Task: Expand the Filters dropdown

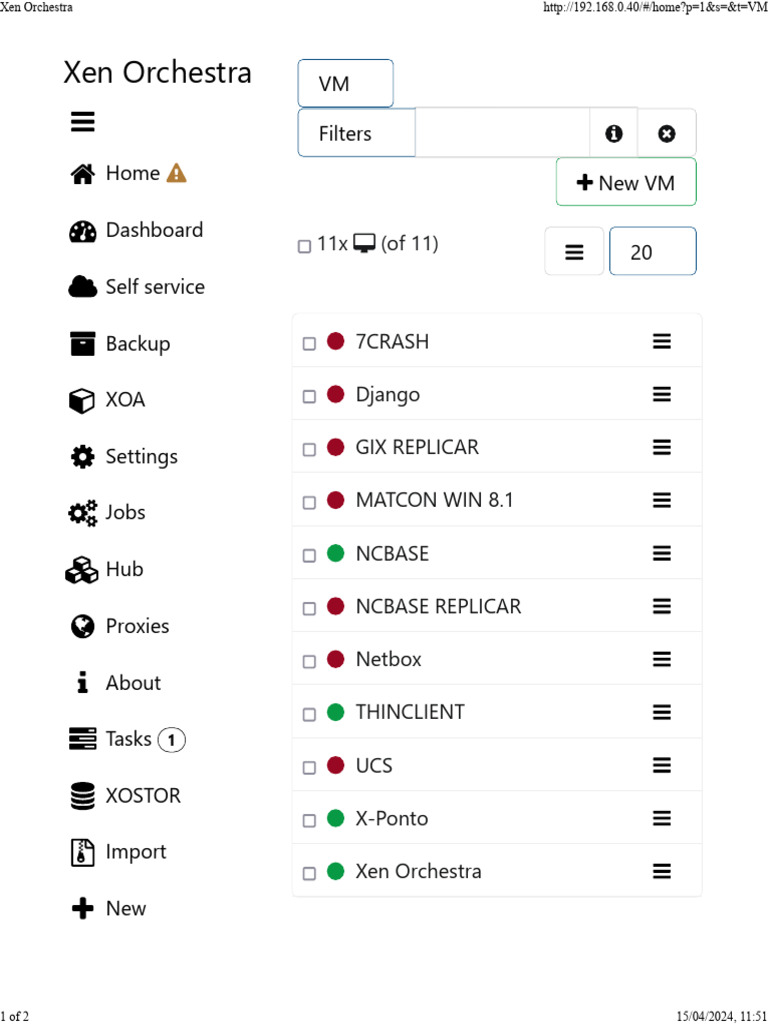Action: click(x=356, y=133)
